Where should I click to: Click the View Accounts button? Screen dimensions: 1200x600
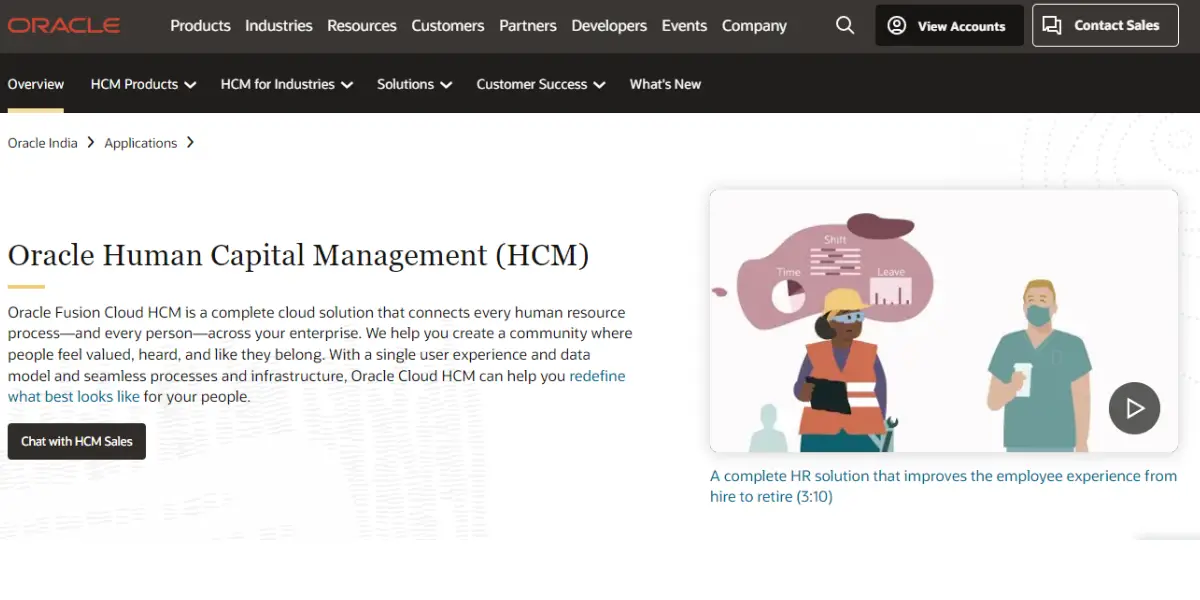point(950,26)
